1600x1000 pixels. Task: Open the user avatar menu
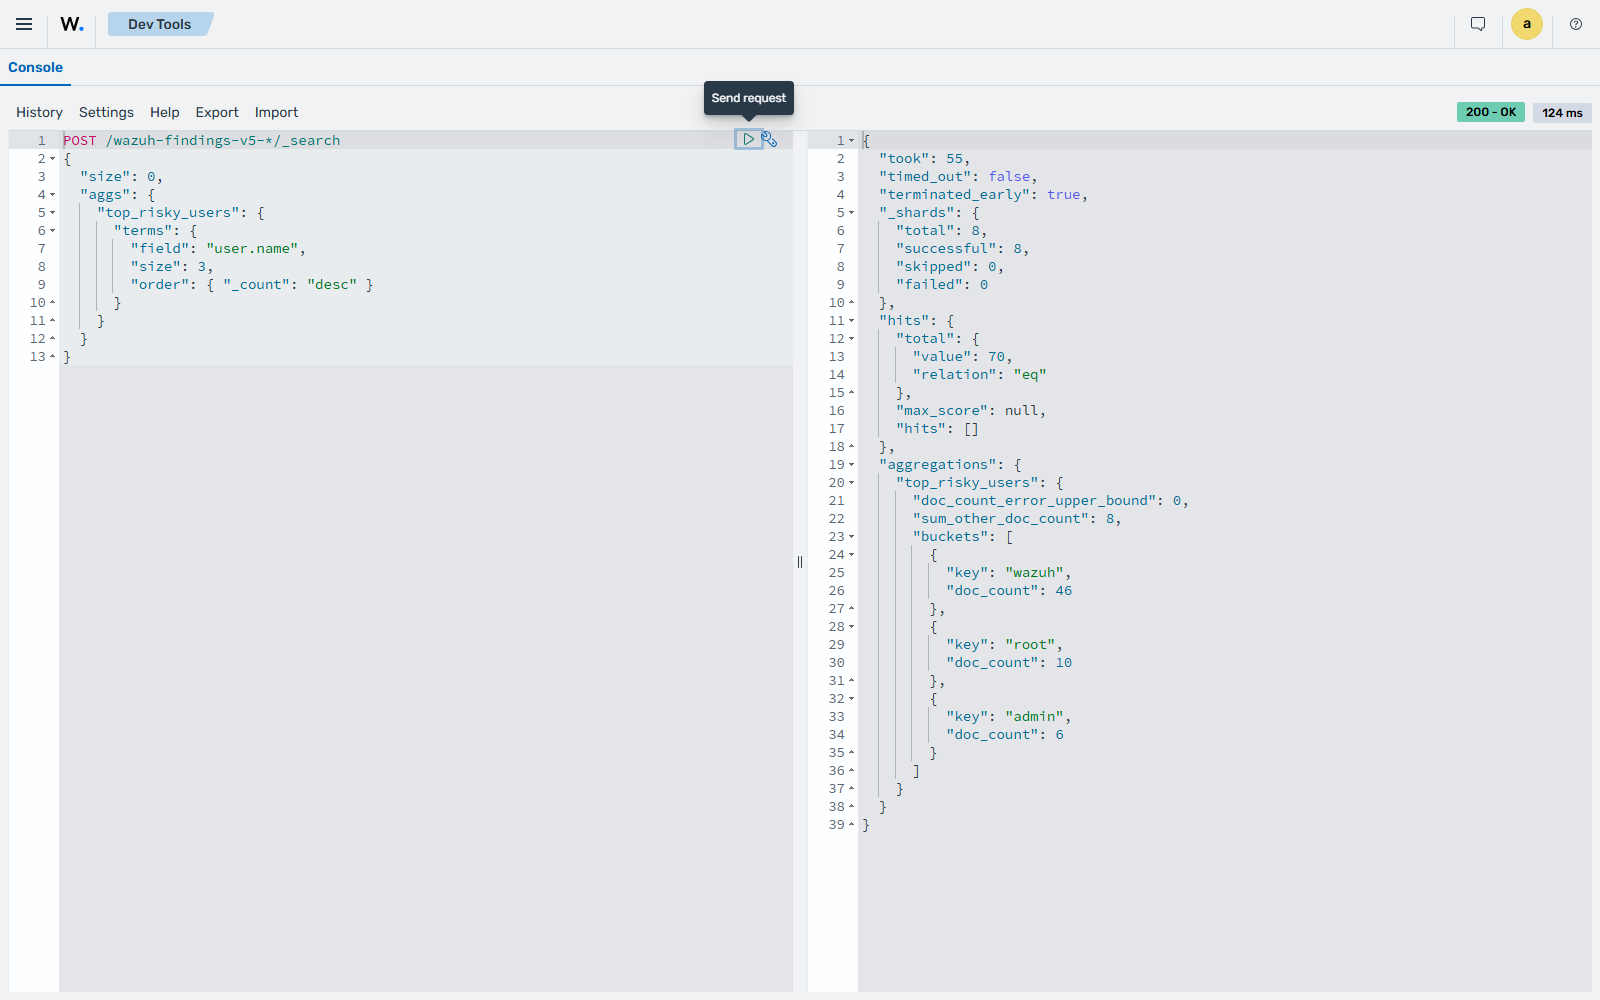[1527, 24]
